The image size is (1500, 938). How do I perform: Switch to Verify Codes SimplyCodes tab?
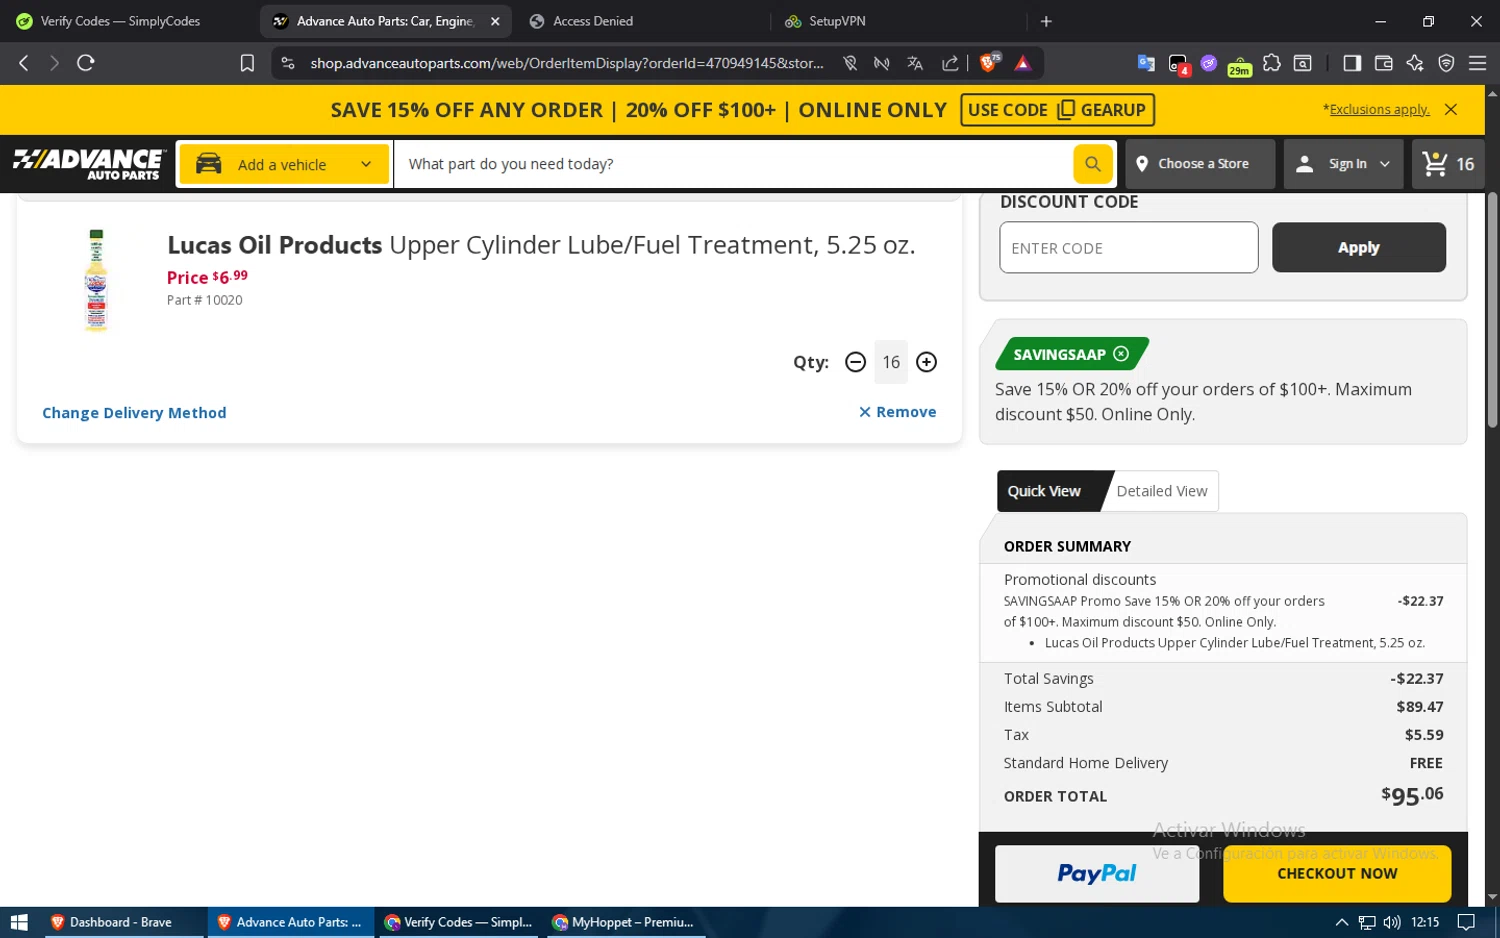coord(120,21)
